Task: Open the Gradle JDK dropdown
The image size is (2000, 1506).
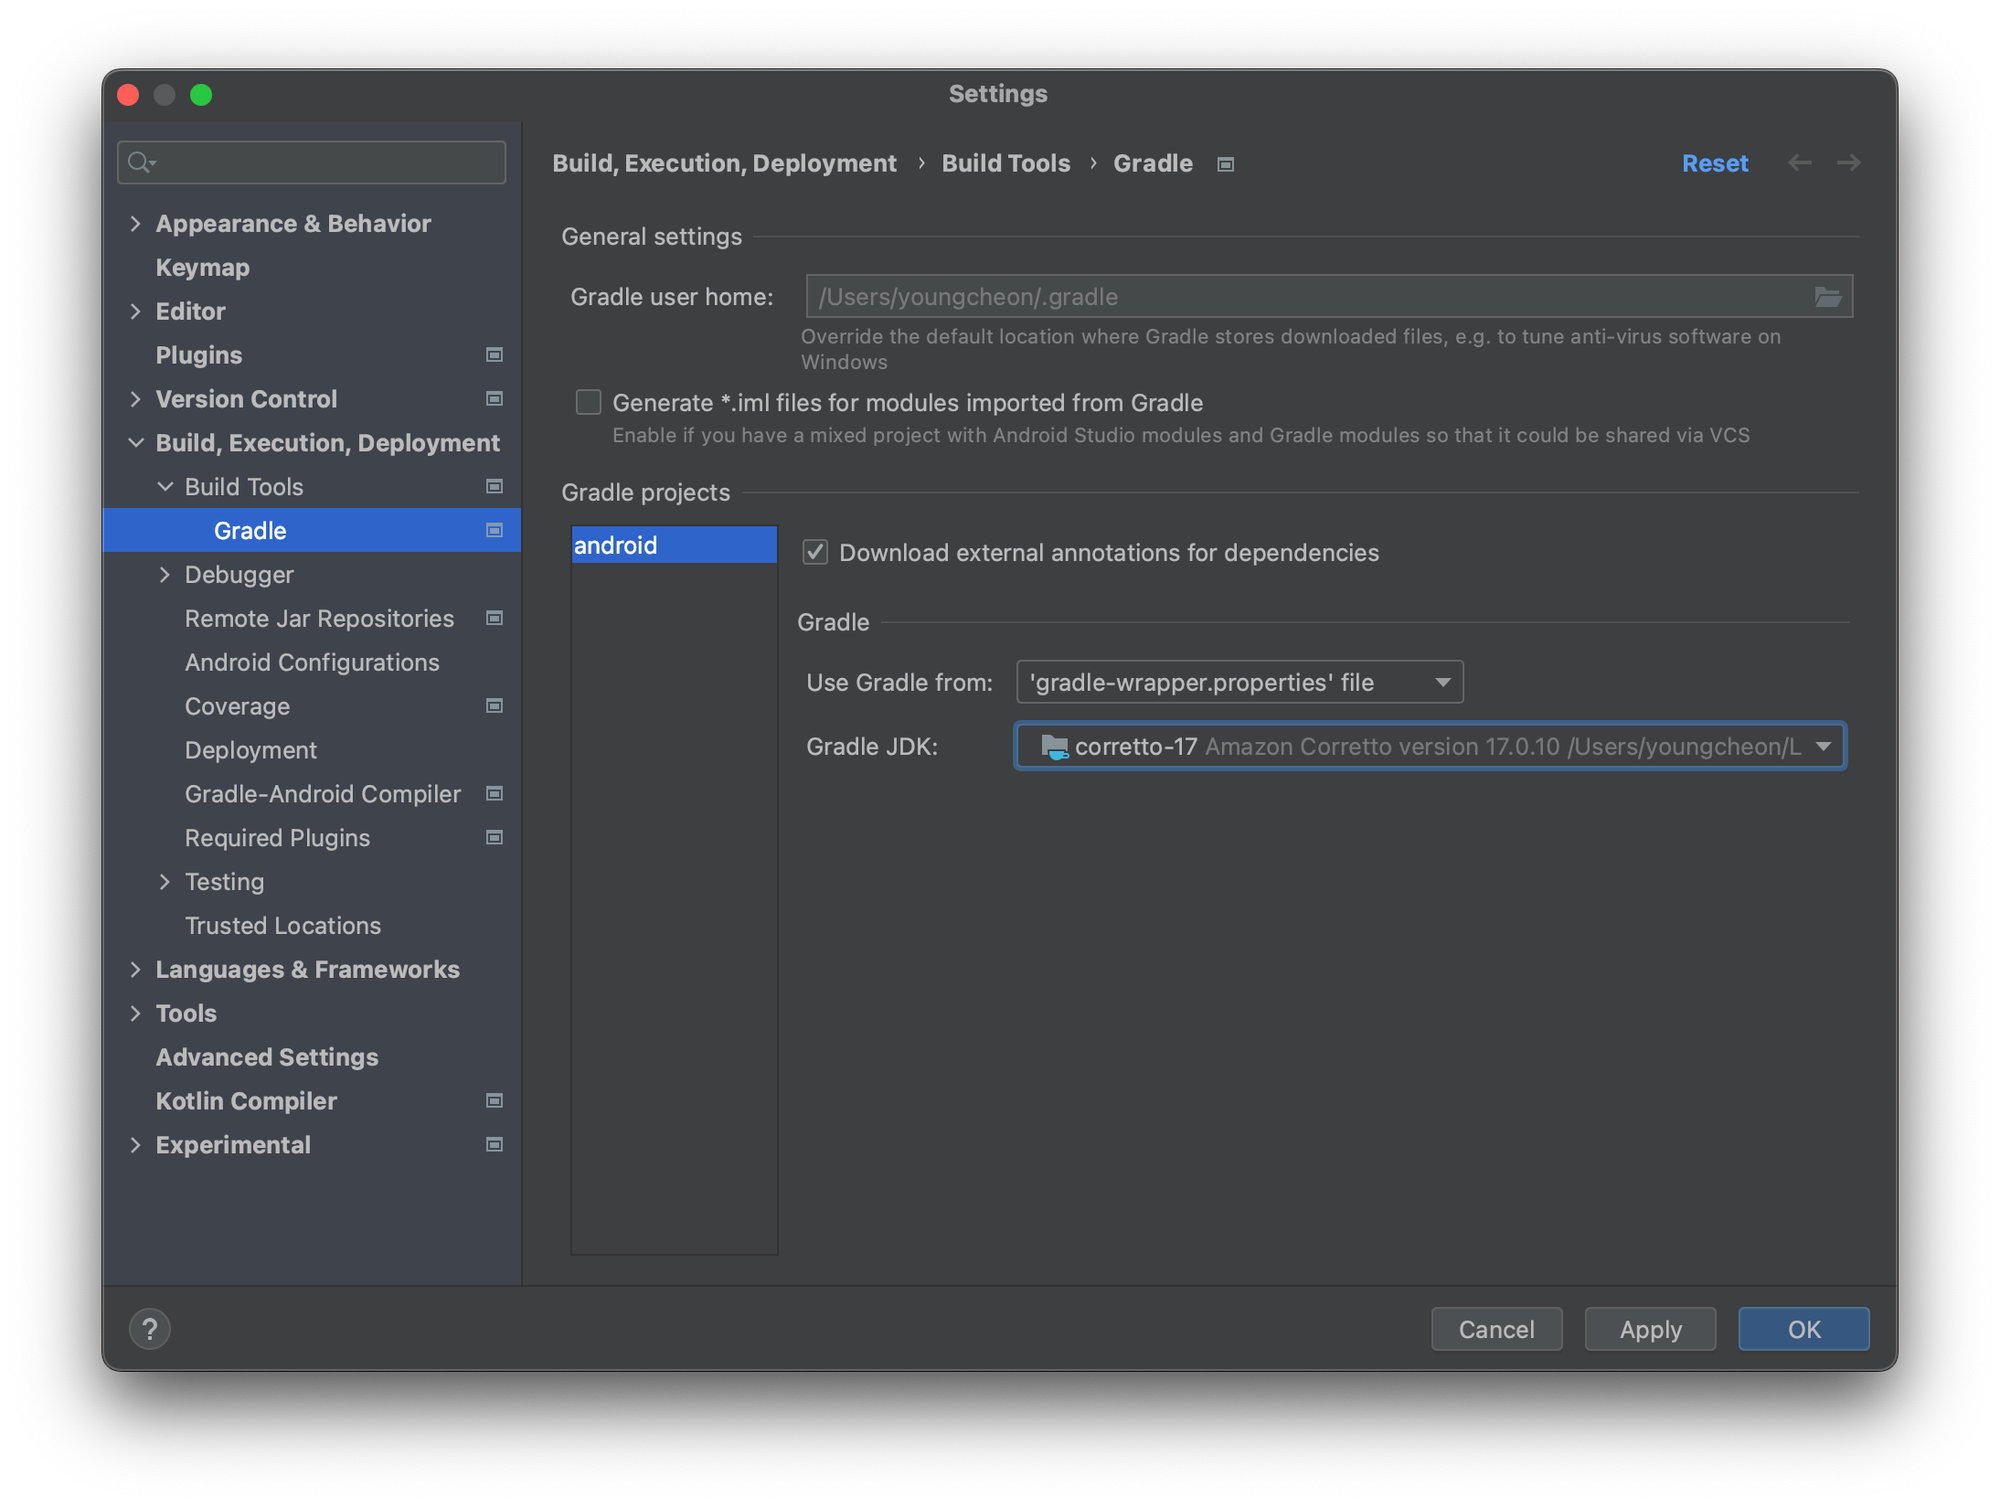Action: 1429,746
